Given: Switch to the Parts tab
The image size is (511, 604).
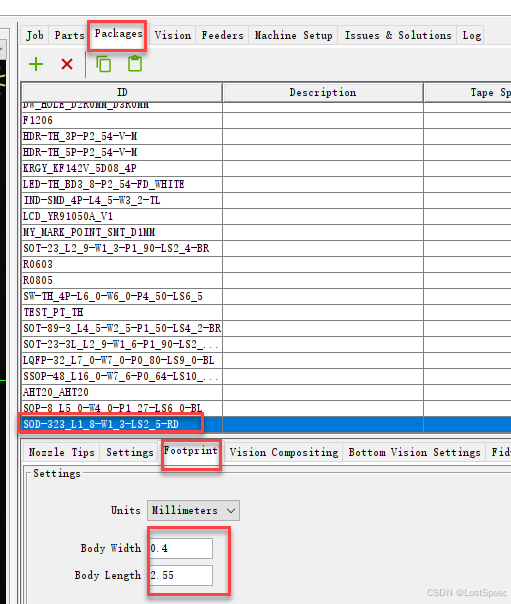Looking at the screenshot, I should pyautogui.click(x=69, y=35).
